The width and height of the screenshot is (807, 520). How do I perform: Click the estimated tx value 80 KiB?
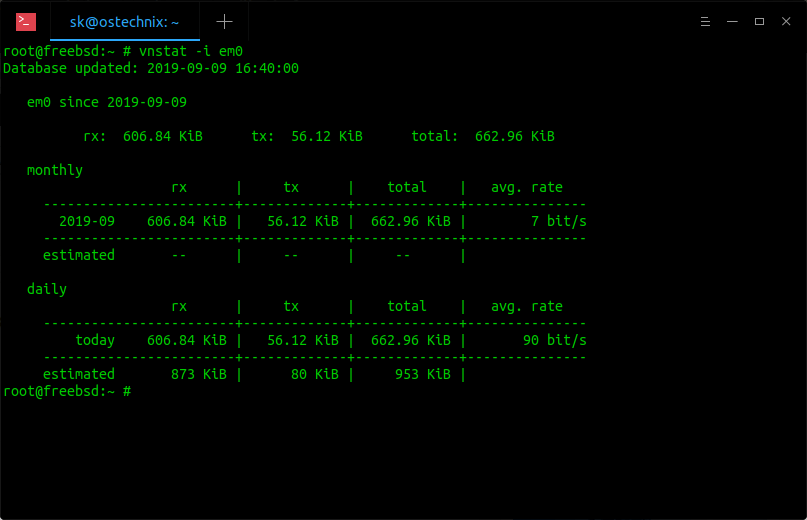314,374
